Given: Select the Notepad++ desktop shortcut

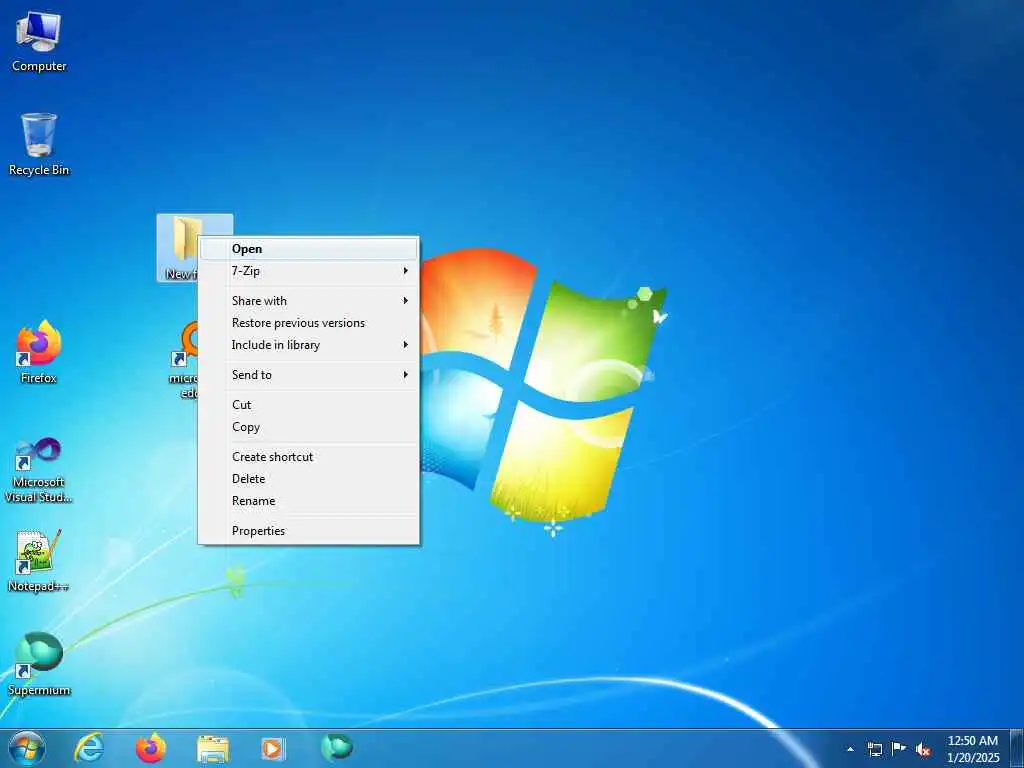Looking at the screenshot, I should (x=38, y=560).
